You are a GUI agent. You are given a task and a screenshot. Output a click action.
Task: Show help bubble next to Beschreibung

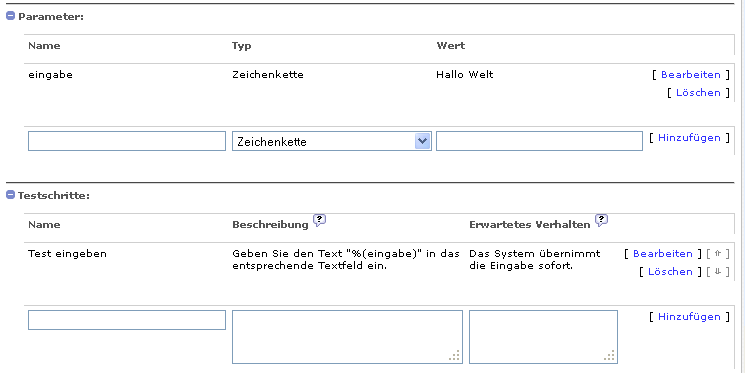320,220
